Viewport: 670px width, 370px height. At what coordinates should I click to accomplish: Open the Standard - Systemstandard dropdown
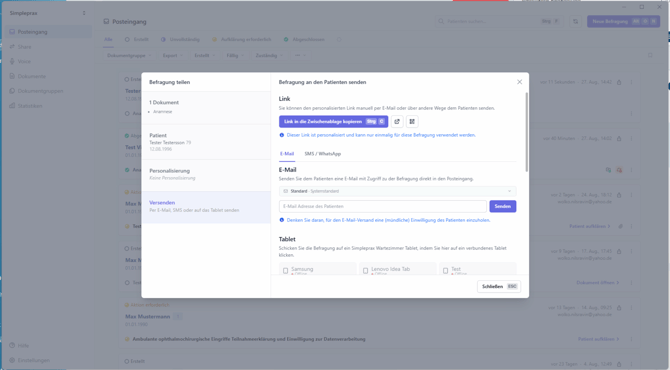click(397, 191)
